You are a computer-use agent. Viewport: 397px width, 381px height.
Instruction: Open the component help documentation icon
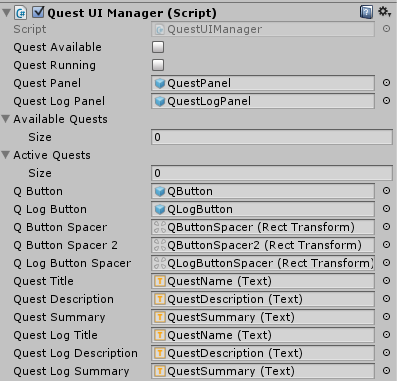tap(366, 13)
